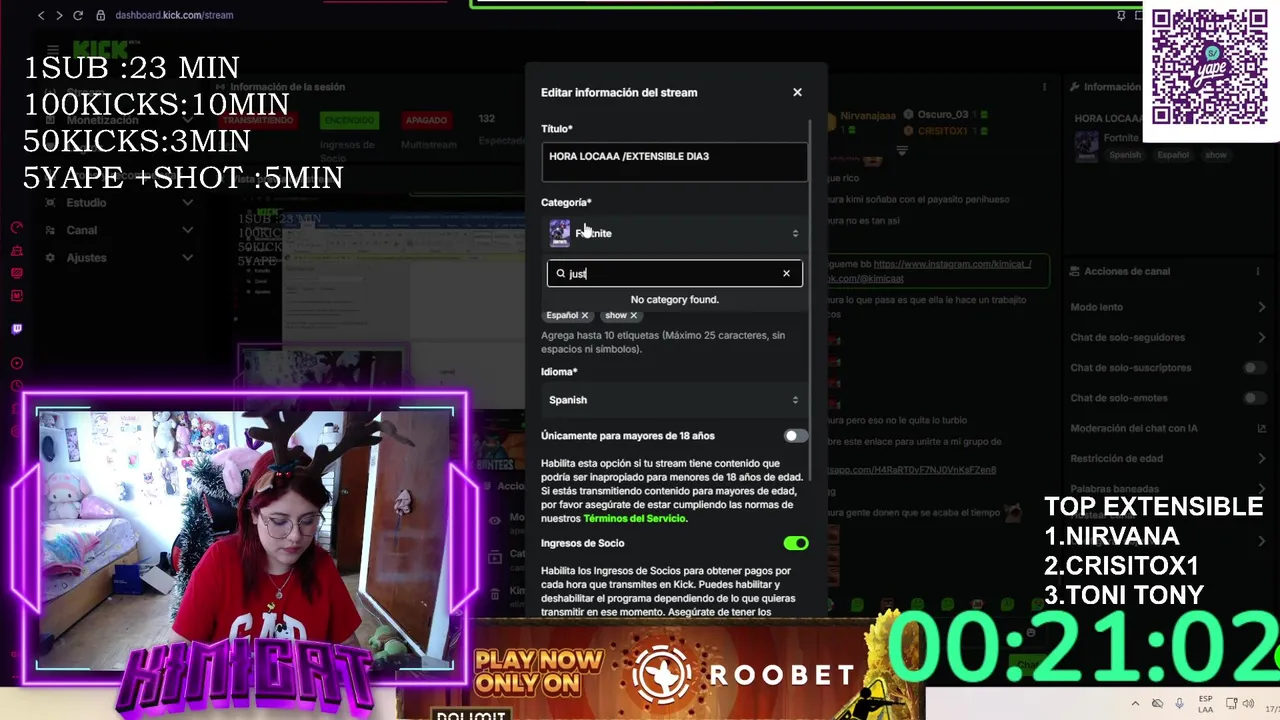Open Acciones de canal three-dot menu
The height and width of the screenshot is (720, 1280).
[1258, 271]
